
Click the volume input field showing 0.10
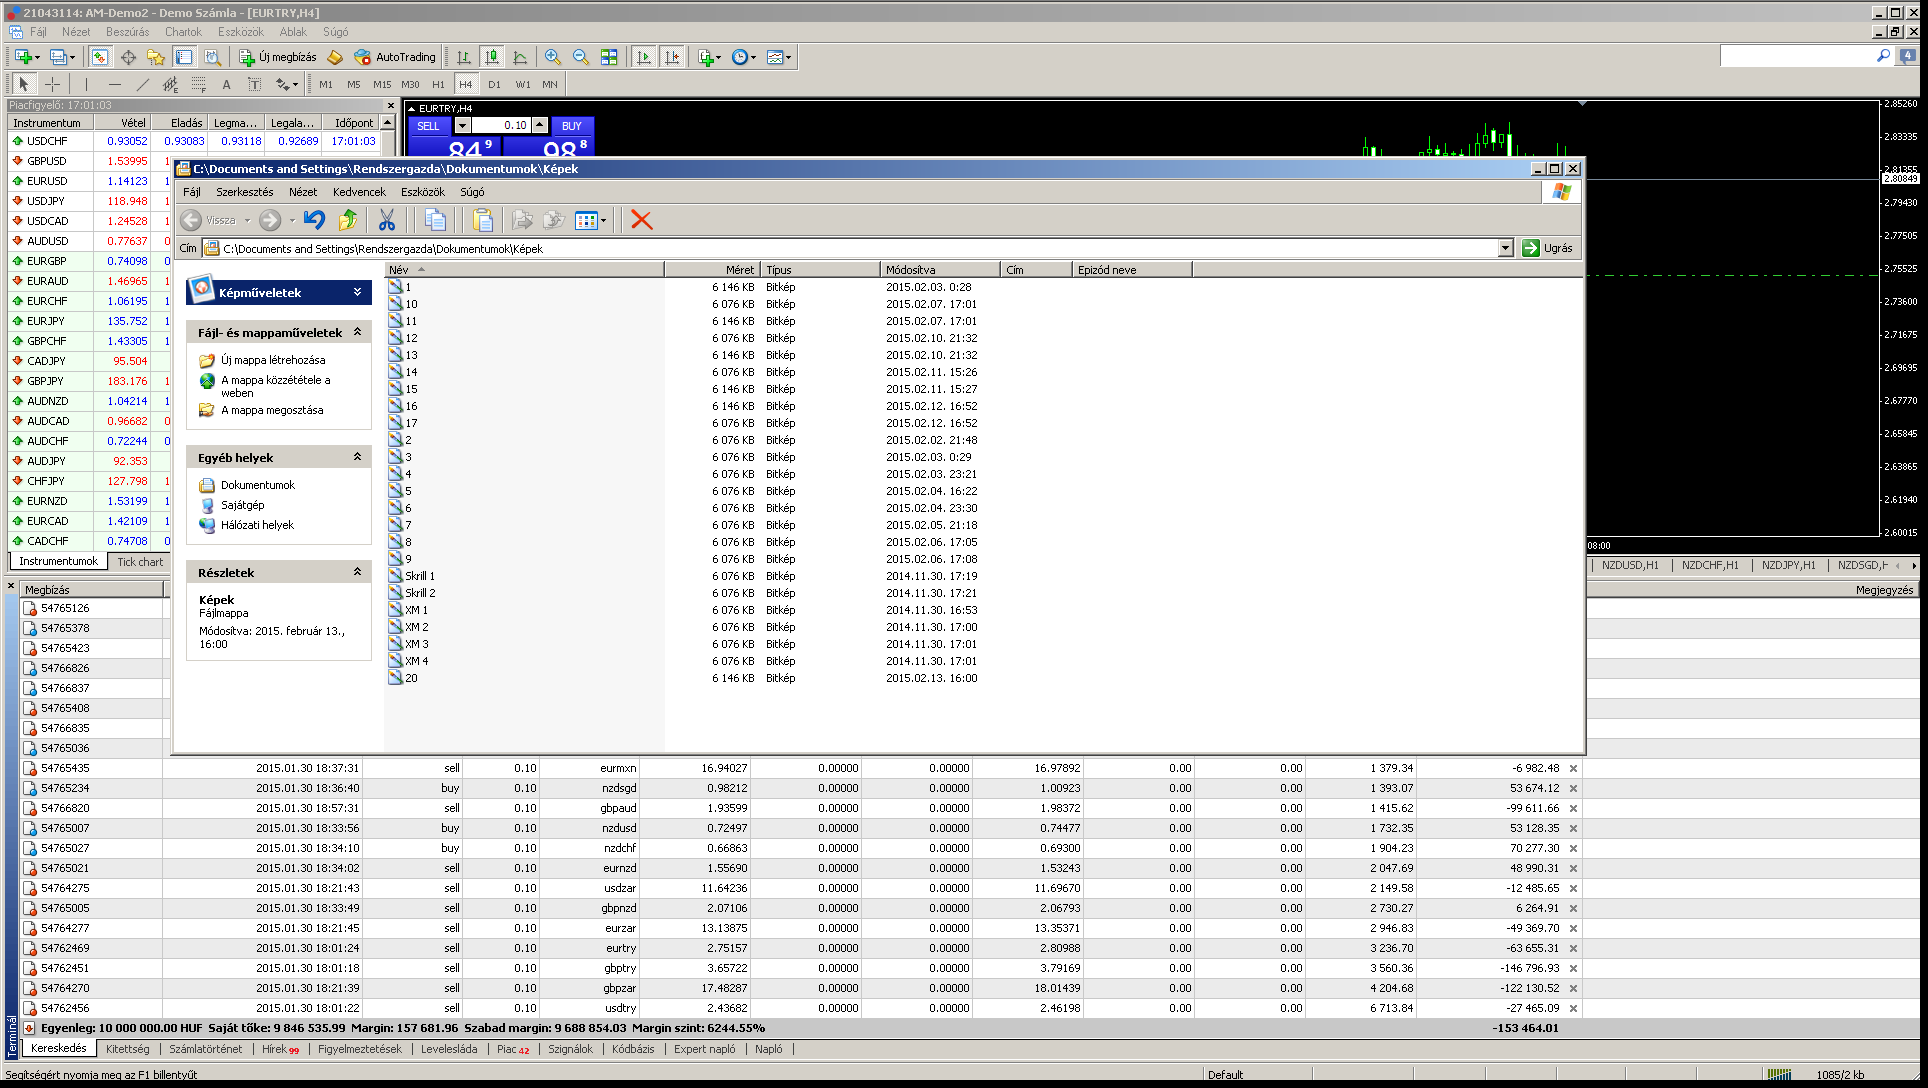pyautogui.click(x=500, y=126)
